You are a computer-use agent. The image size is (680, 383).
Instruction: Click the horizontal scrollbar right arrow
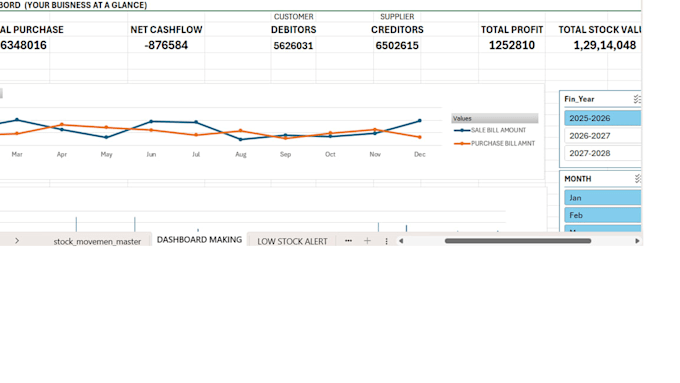[x=637, y=241]
